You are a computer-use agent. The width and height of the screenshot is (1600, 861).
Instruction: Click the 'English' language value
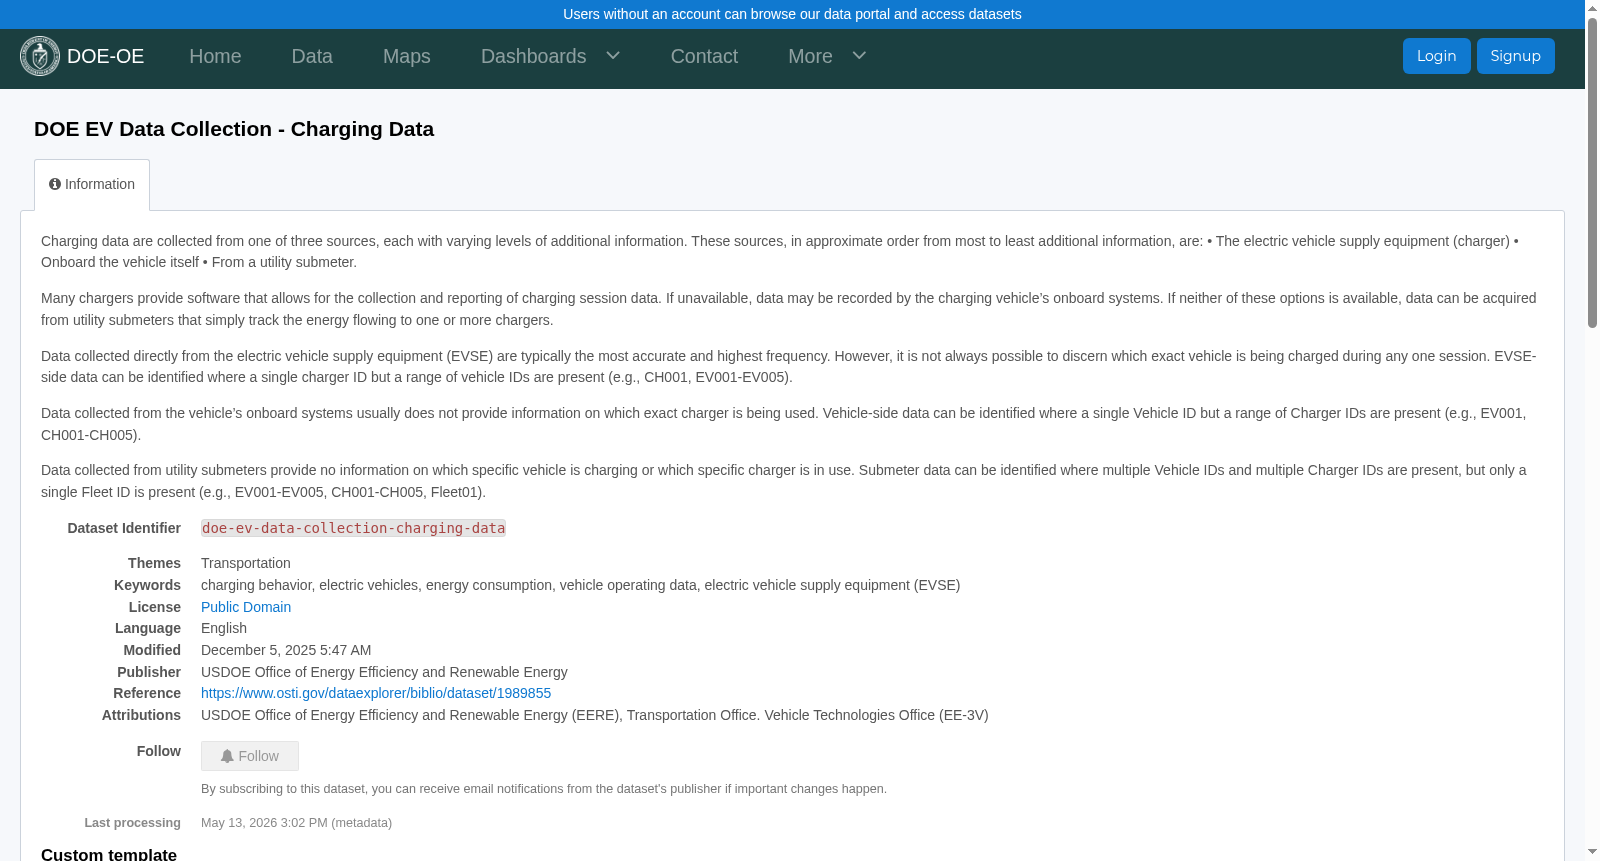[x=224, y=628]
